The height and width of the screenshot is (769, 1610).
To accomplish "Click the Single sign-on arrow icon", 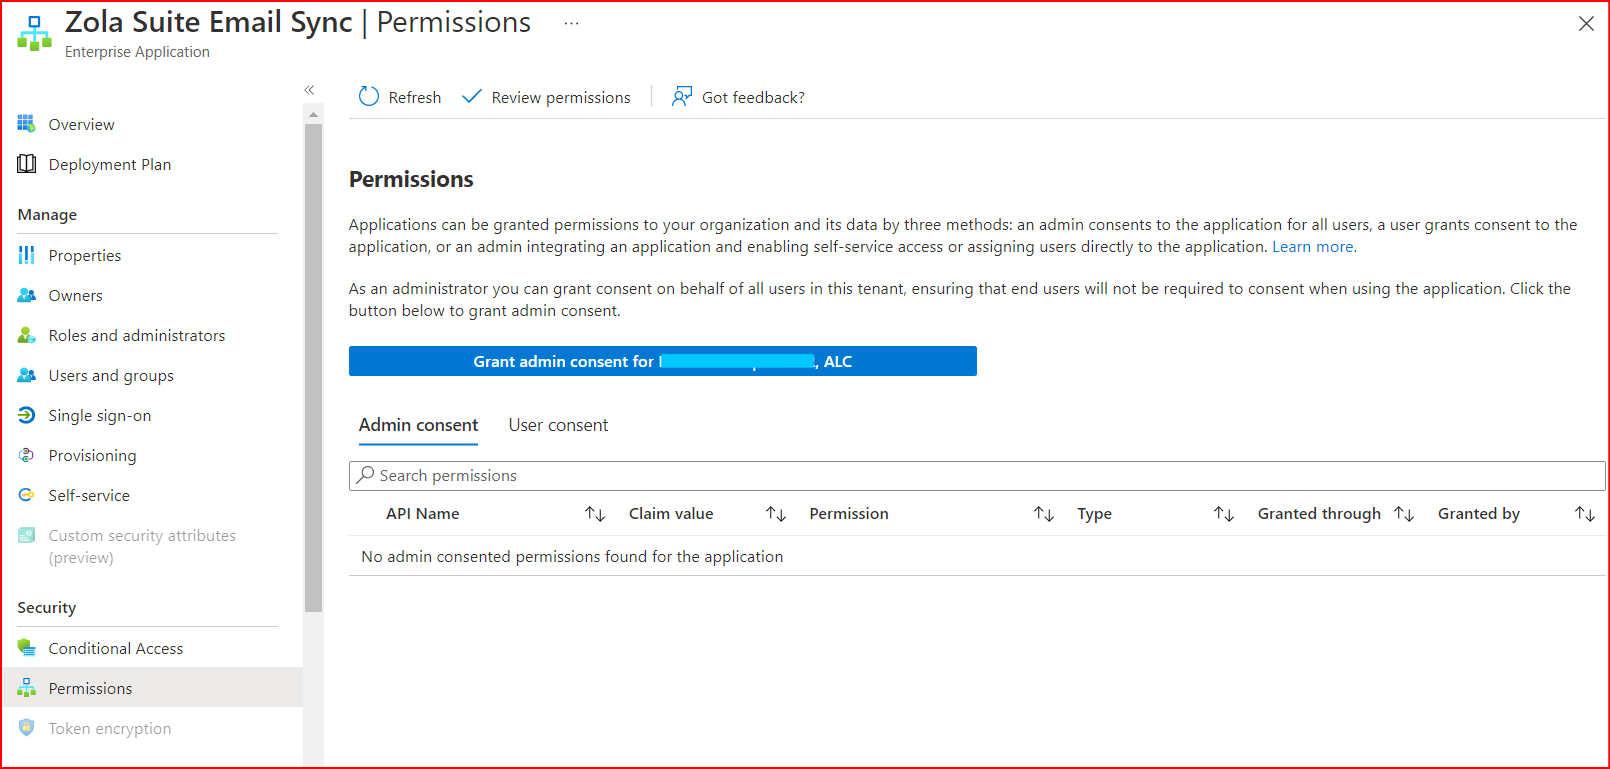I will [26, 415].
